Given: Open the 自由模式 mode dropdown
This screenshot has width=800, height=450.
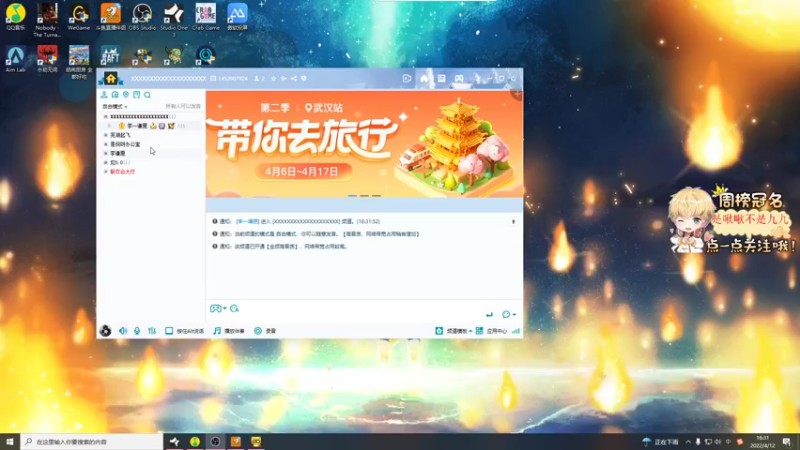Looking at the screenshot, I should point(115,107).
